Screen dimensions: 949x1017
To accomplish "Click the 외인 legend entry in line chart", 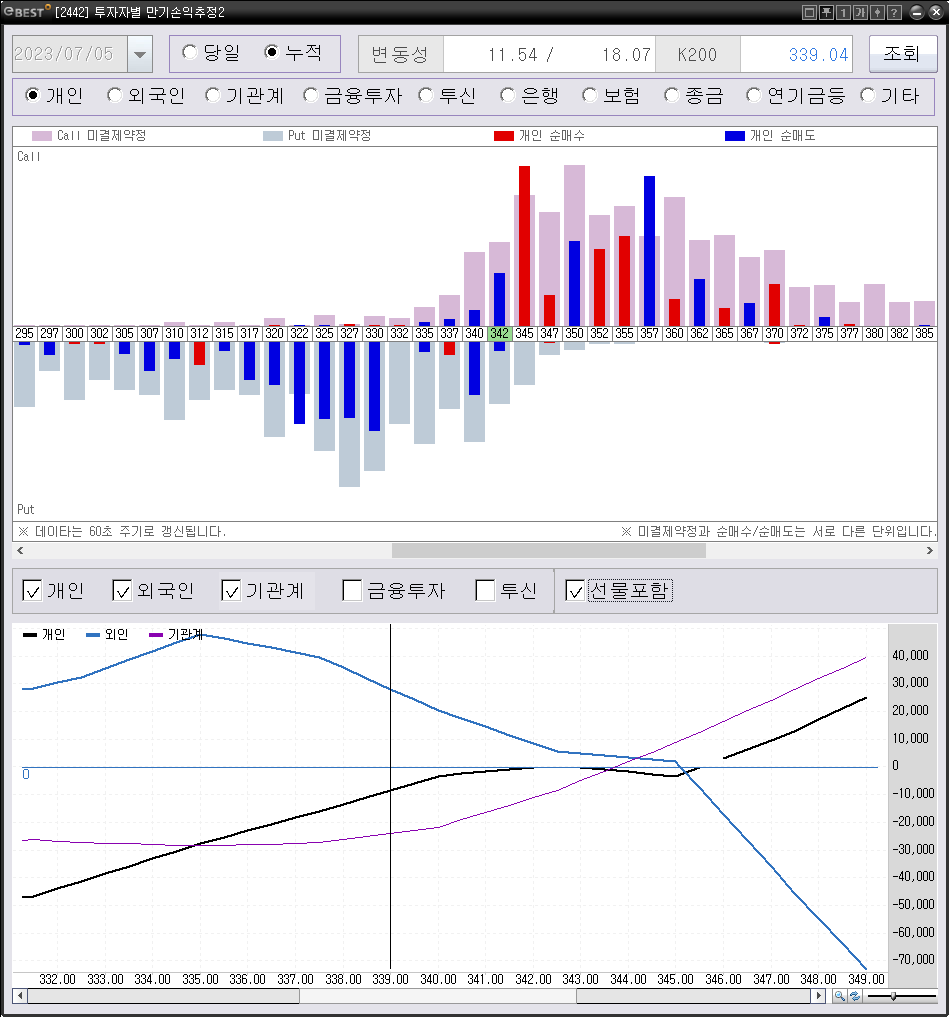I will 107,634.
